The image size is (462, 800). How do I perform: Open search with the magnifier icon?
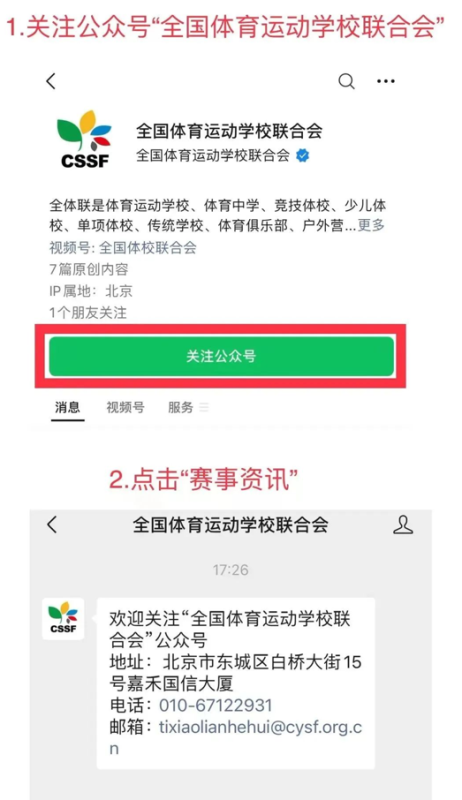pos(347,81)
